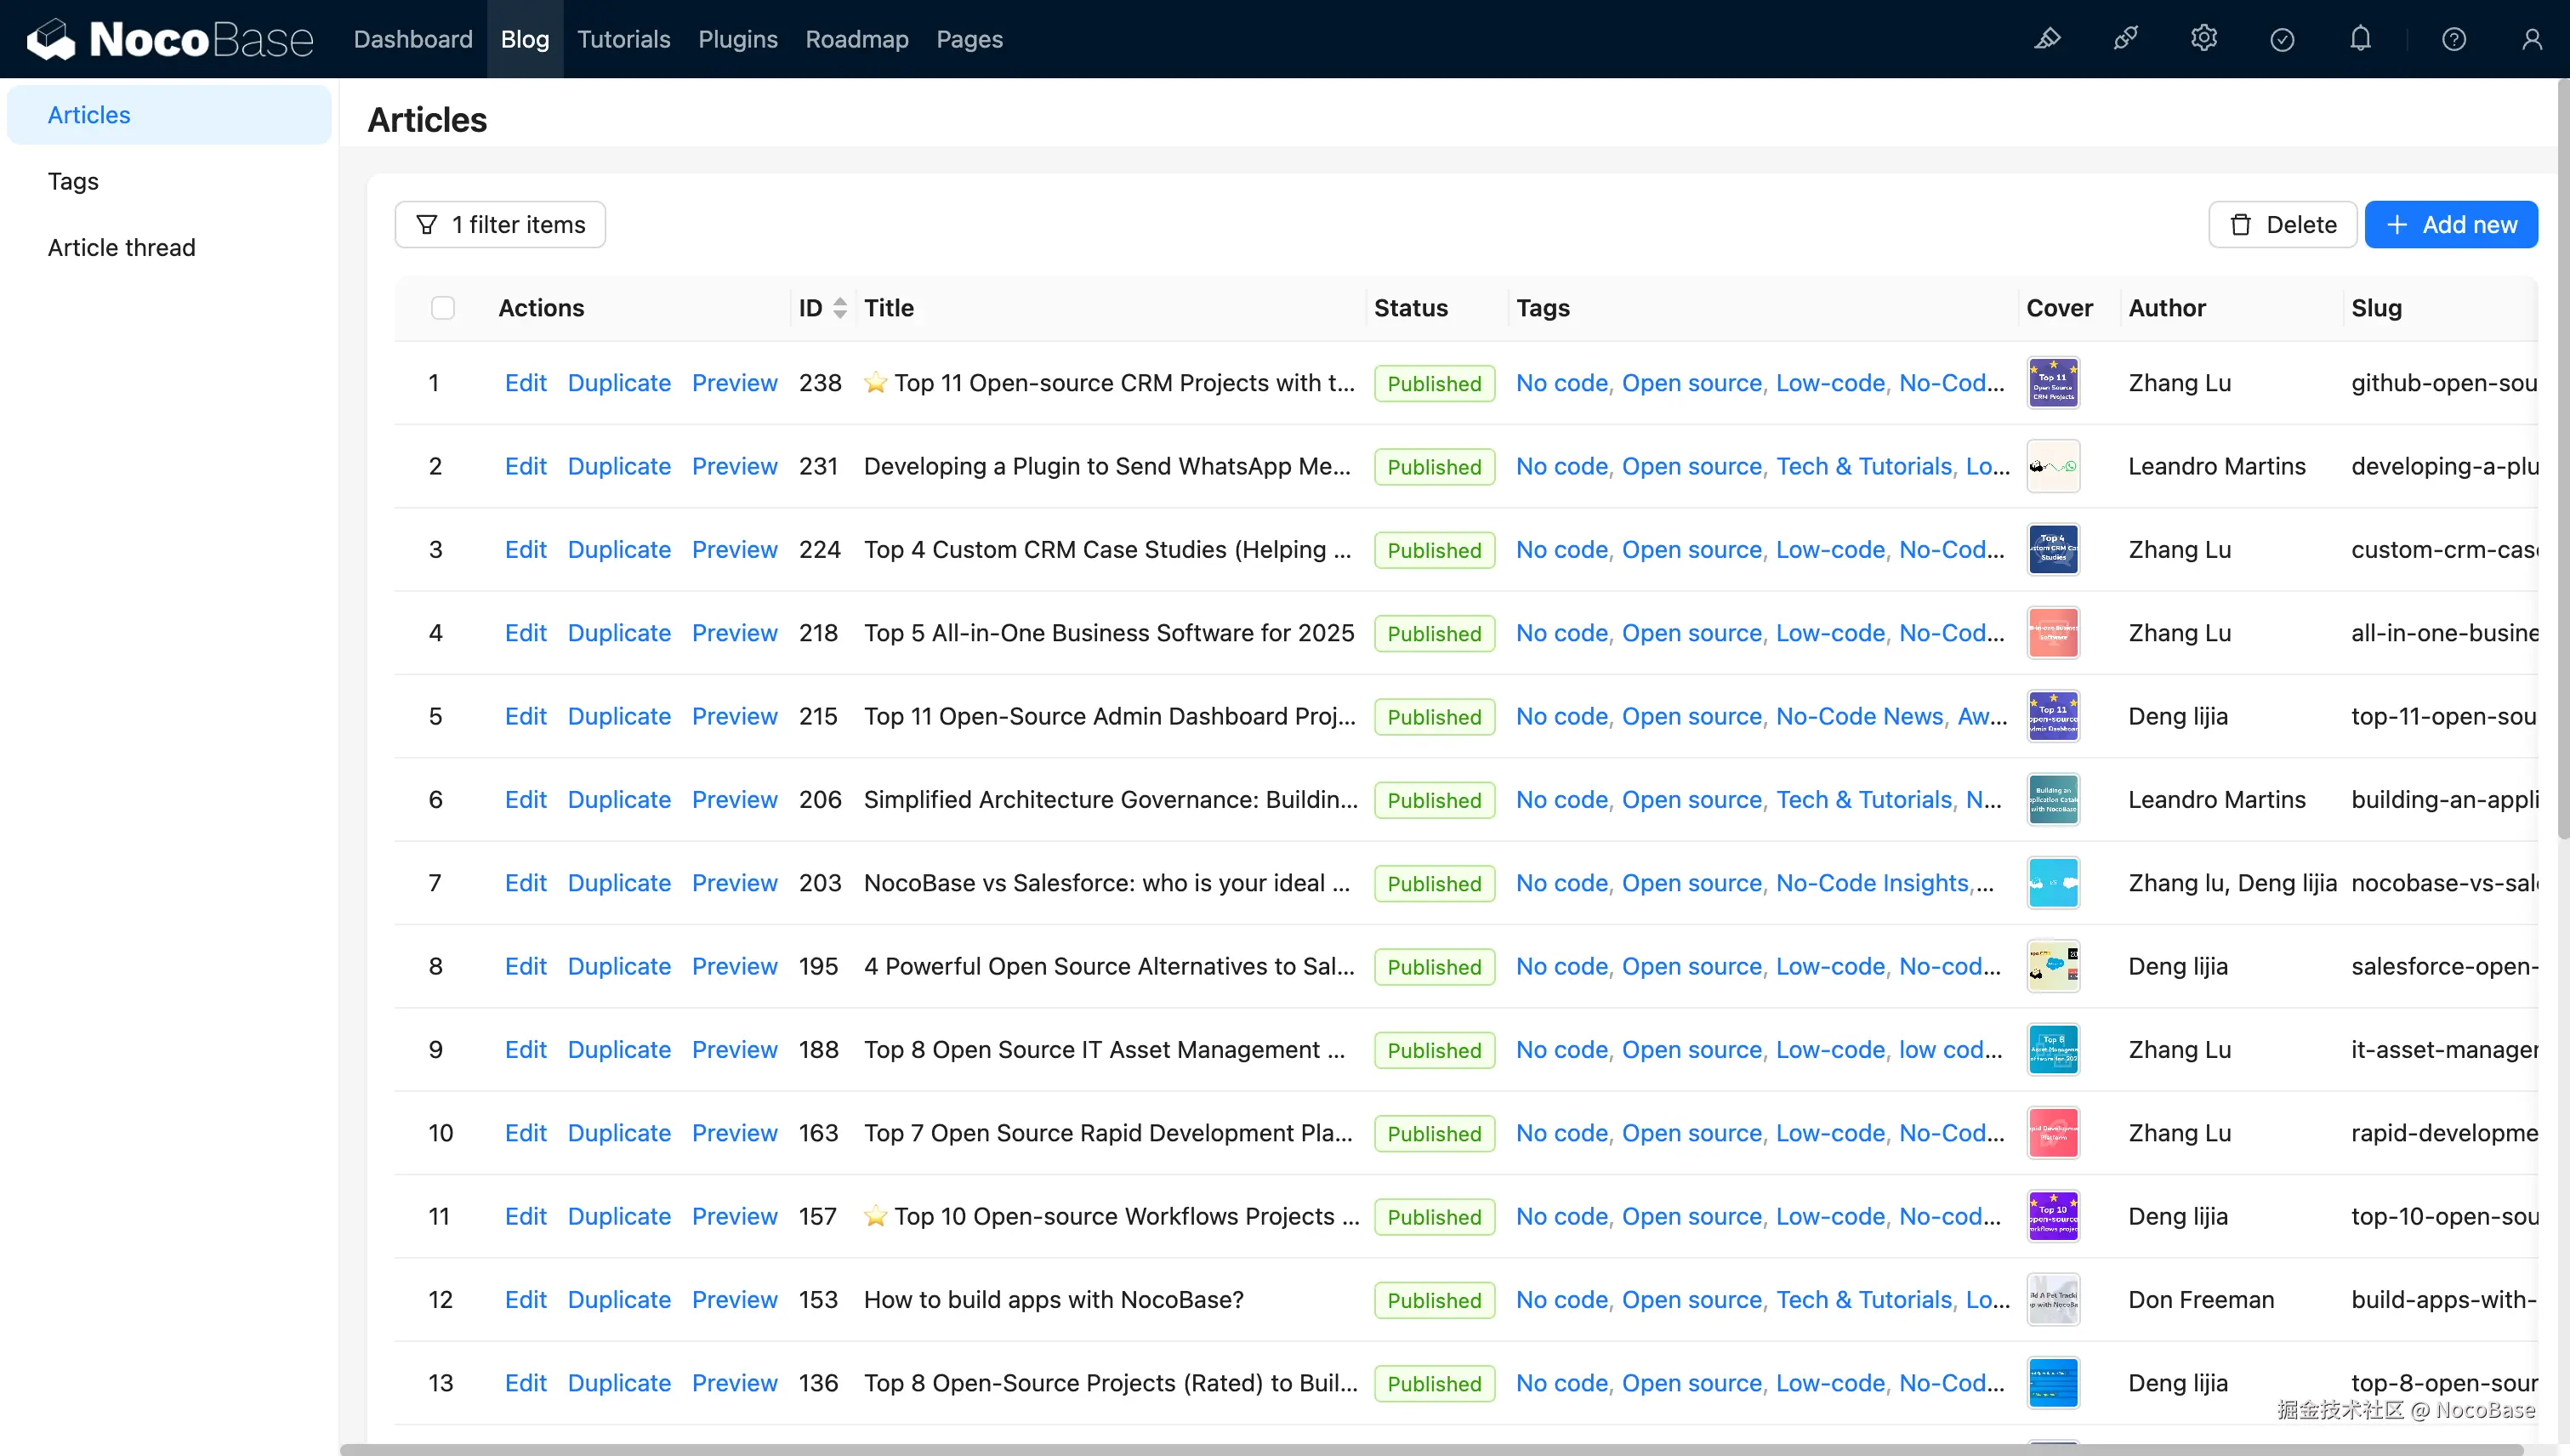Open the Pages menu

pos(970,39)
